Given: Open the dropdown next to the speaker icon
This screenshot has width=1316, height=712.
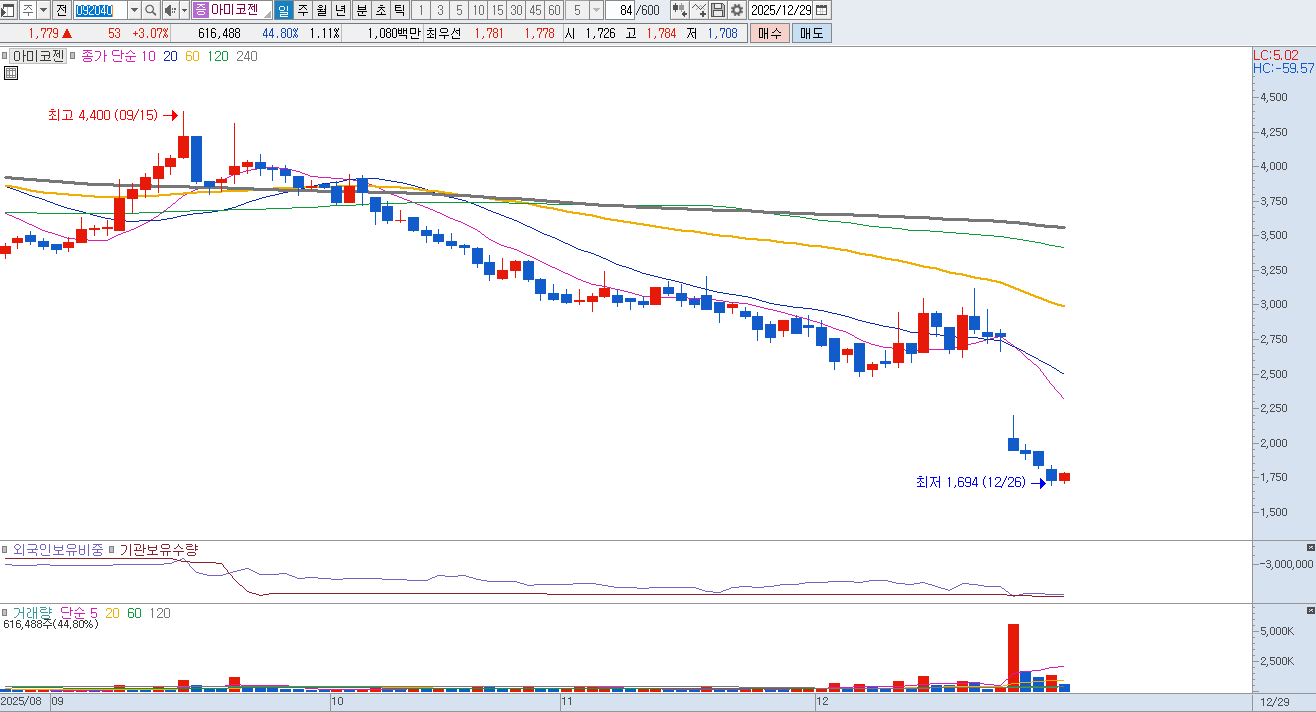Looking at the screenshot, I should (184, 10).
